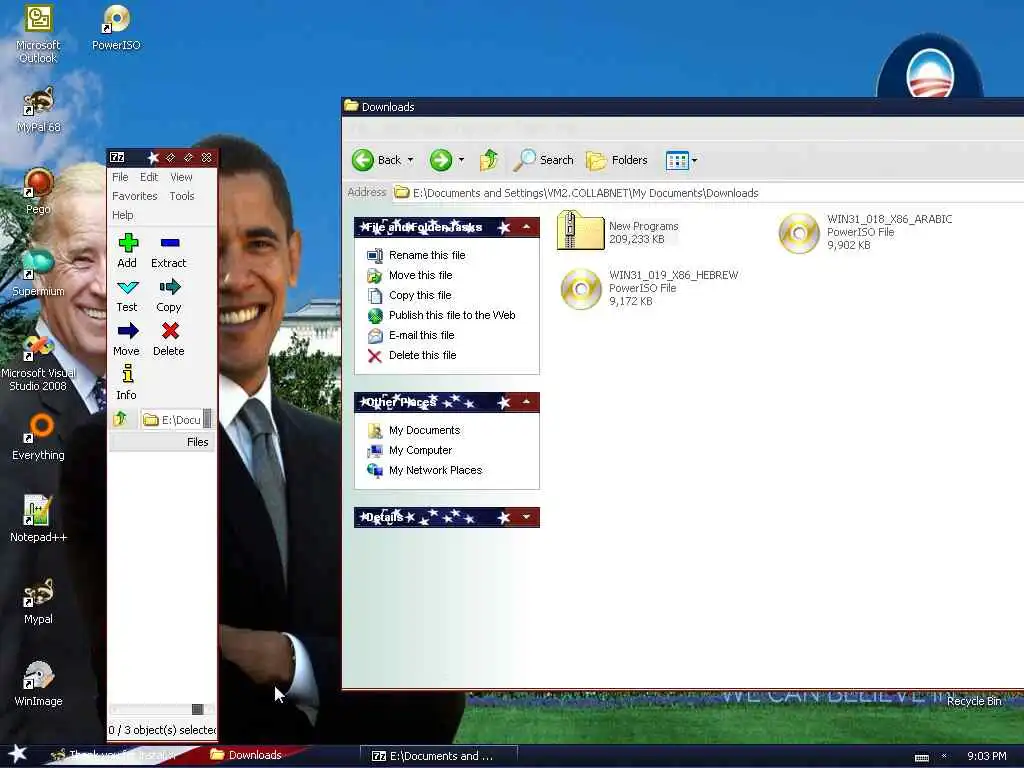Open the Pego desktop shortcut
The image size is (1024, 768).
coord(38,191)
